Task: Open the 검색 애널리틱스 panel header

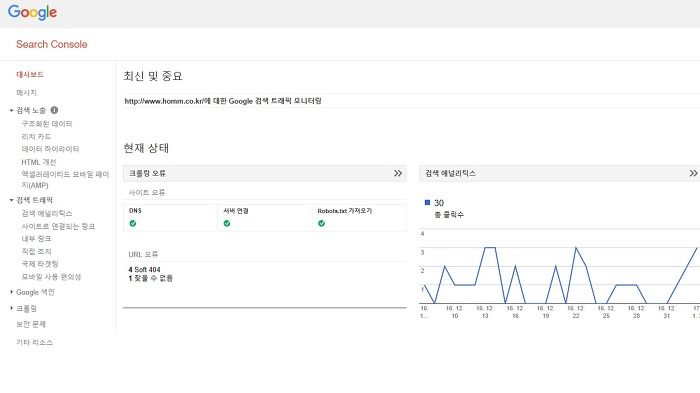Action: (x=560, y=173)
